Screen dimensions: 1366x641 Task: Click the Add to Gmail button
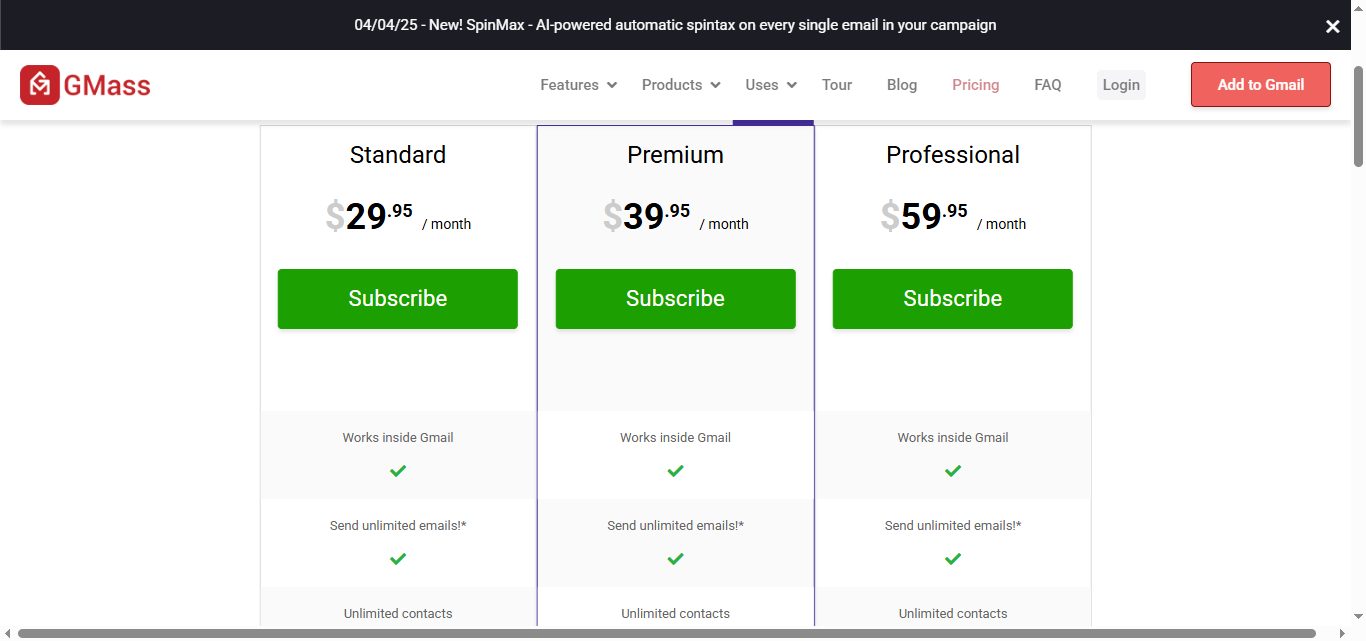point(1260,84)
